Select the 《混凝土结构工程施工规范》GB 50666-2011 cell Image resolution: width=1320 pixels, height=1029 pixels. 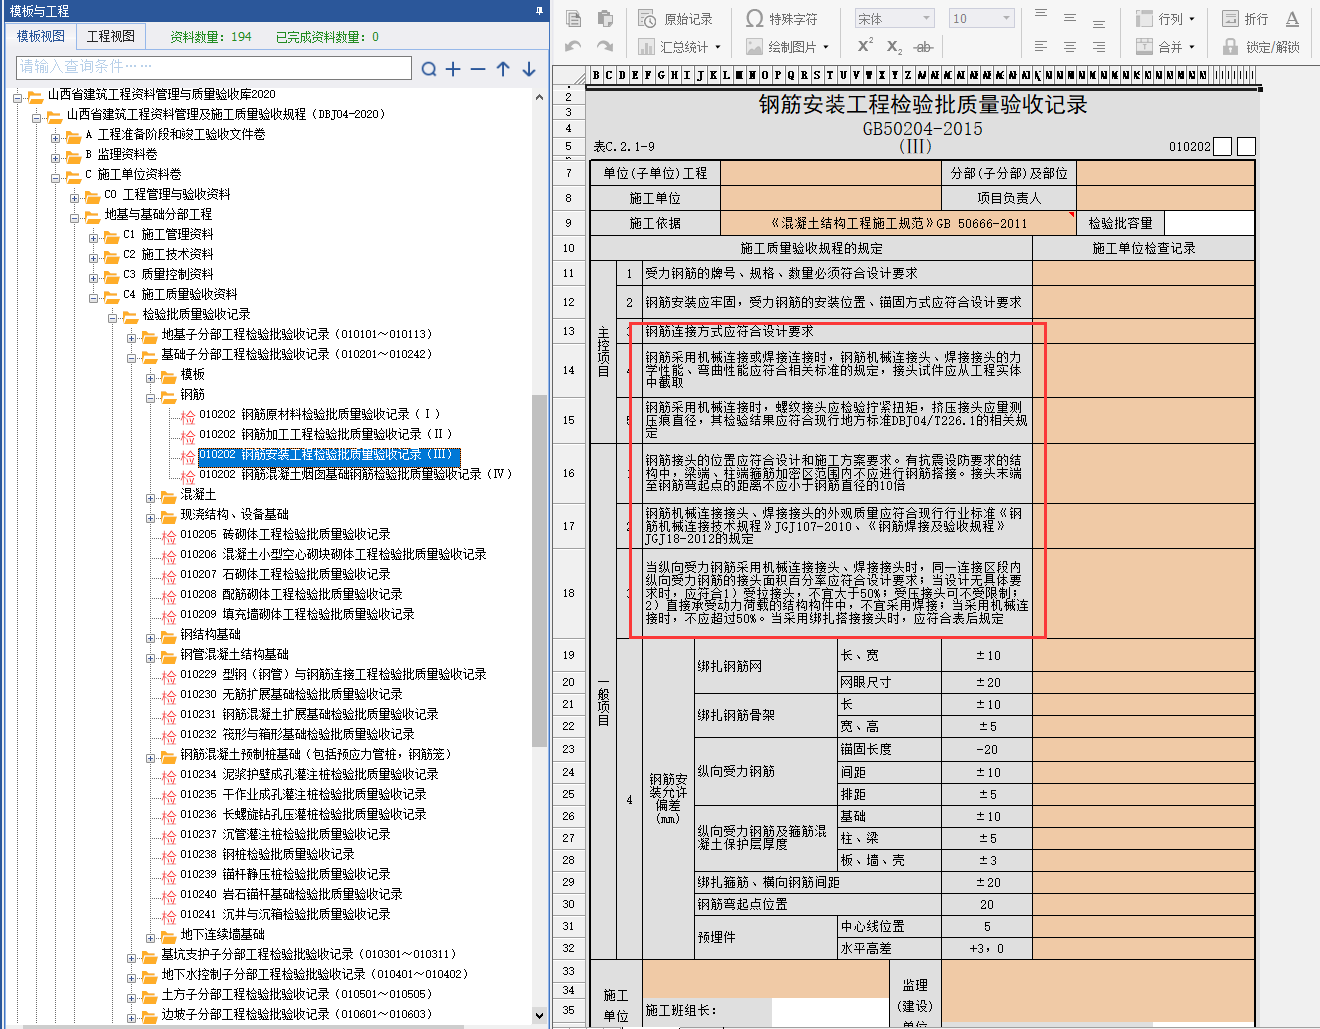point(897,223)
